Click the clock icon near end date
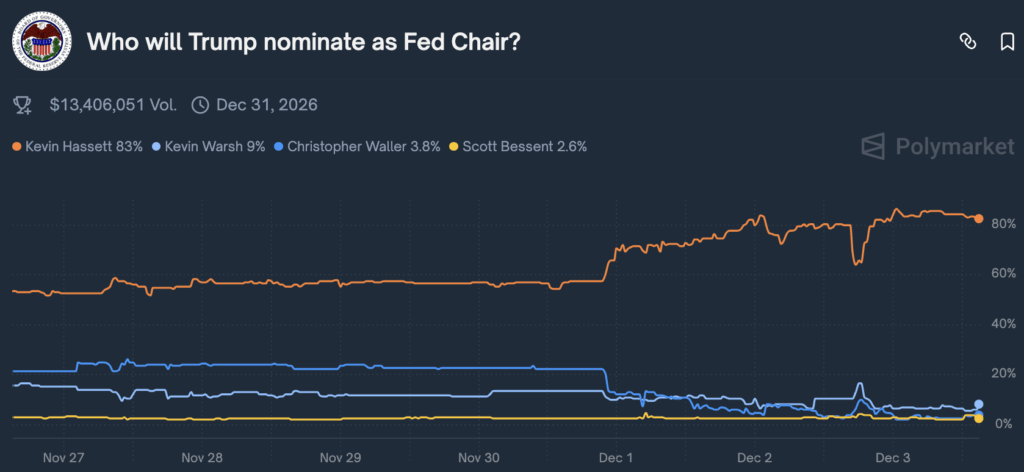Image resolution: width=1024 pixels, height=472 pixels. point(200,104)
